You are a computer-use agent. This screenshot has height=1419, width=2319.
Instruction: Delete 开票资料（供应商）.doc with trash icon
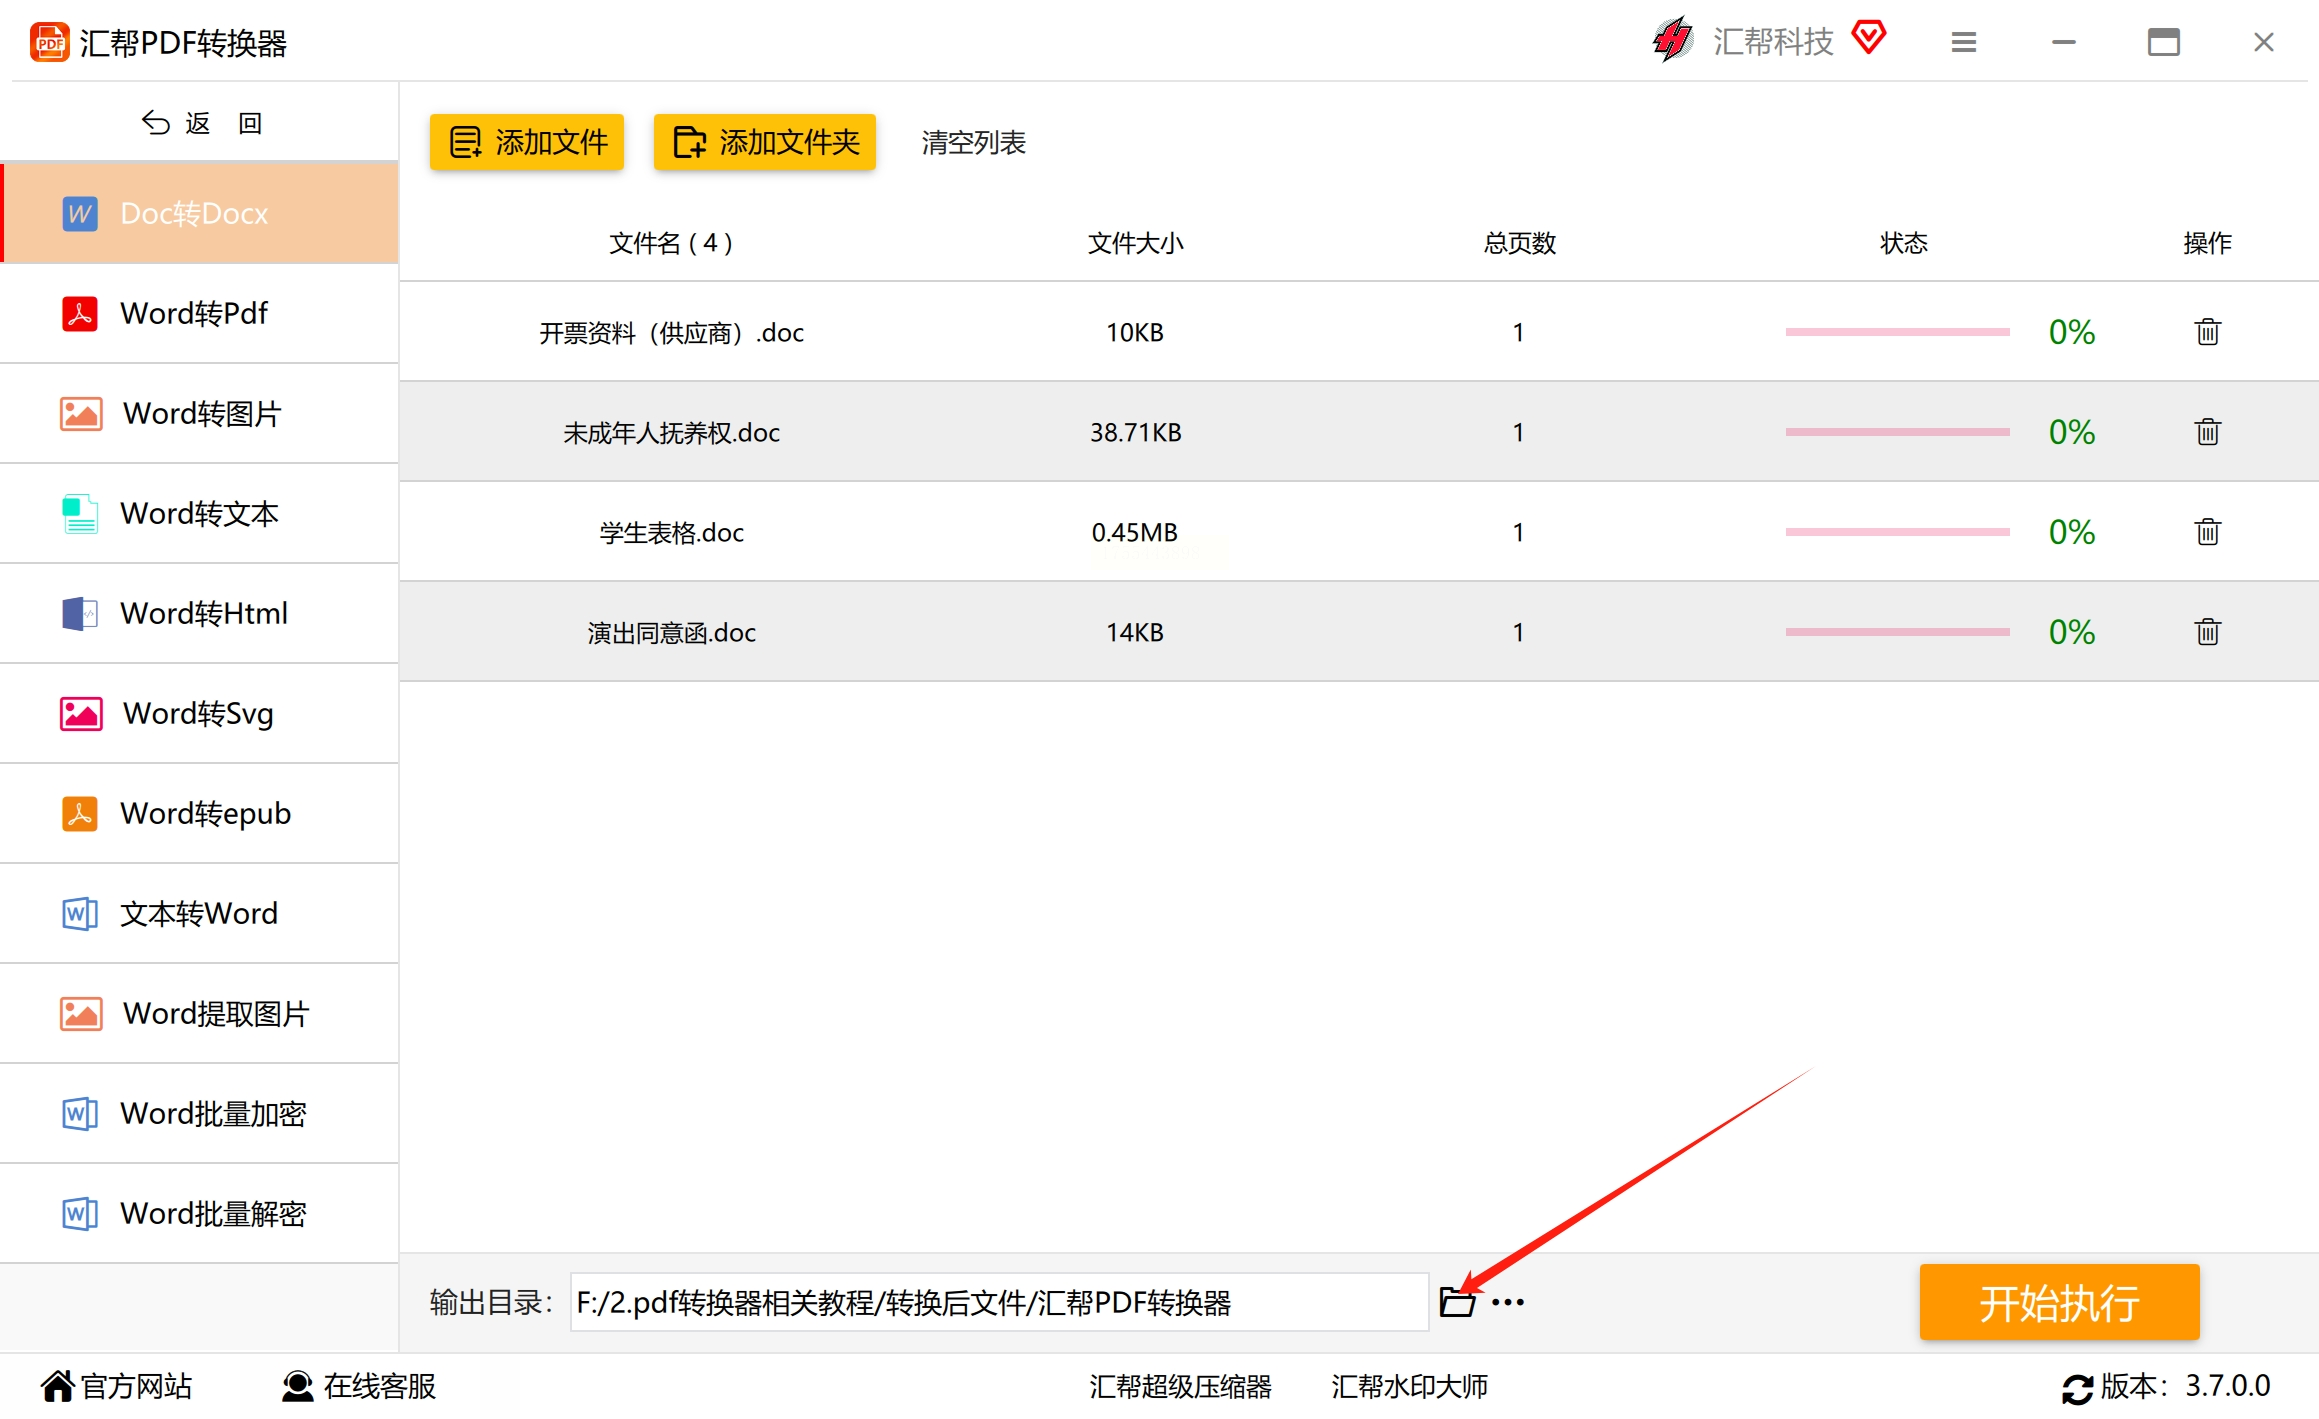pyautogui.click(x=2207, y=332)
